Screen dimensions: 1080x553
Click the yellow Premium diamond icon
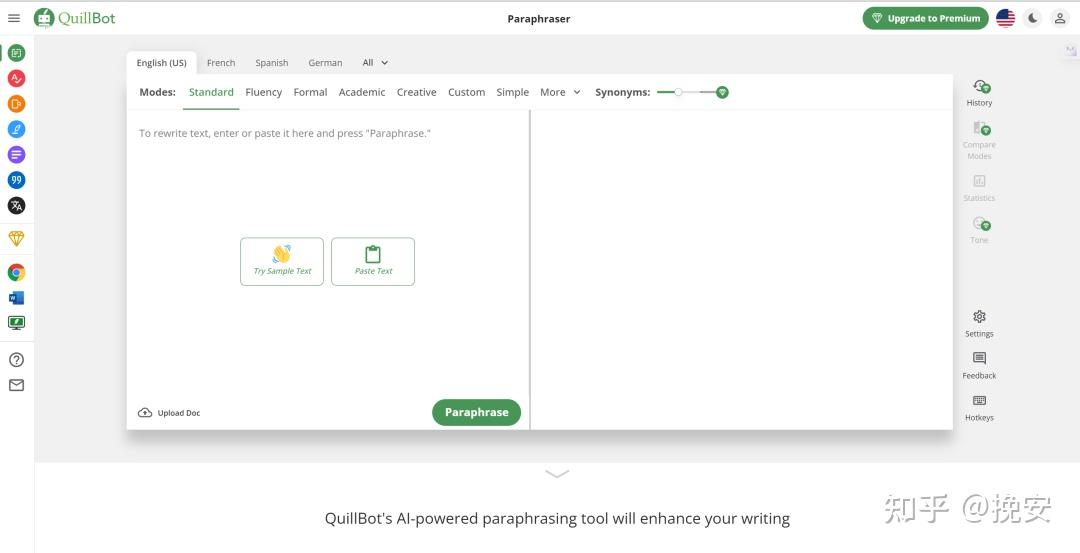point(17,239)
